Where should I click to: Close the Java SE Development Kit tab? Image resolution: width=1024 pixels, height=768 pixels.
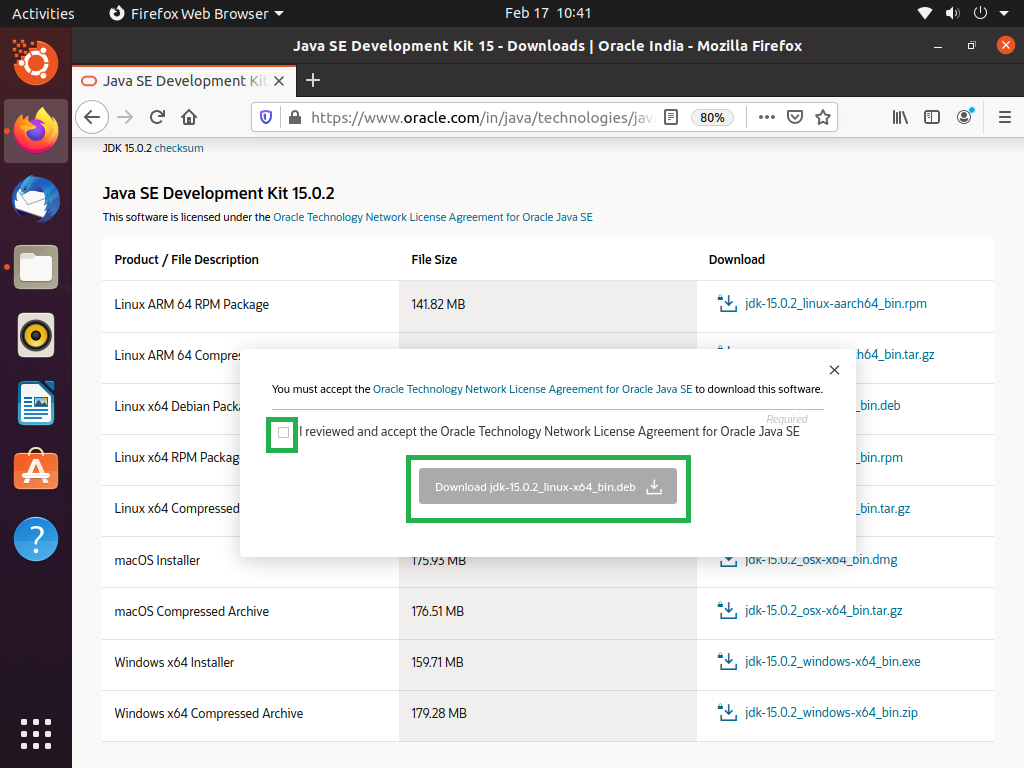279,81
